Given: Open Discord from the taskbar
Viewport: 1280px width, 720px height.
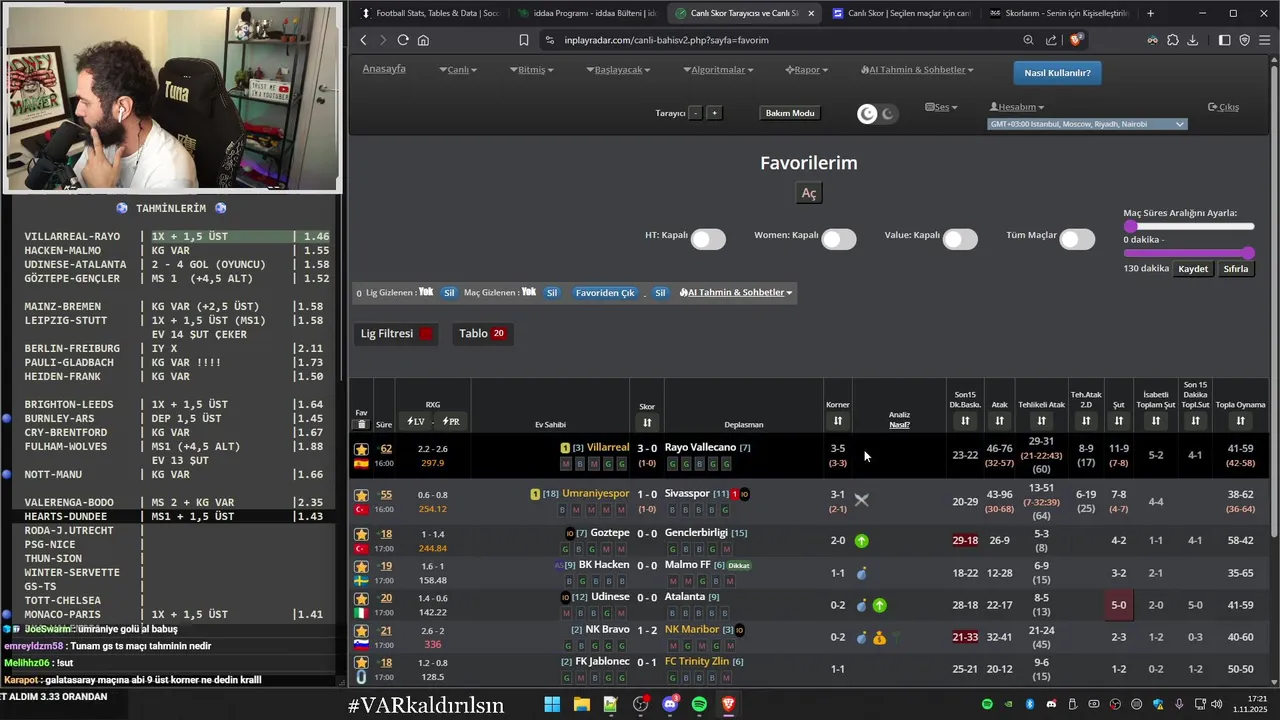Looking at the screenshot, I should coord(670,704).
